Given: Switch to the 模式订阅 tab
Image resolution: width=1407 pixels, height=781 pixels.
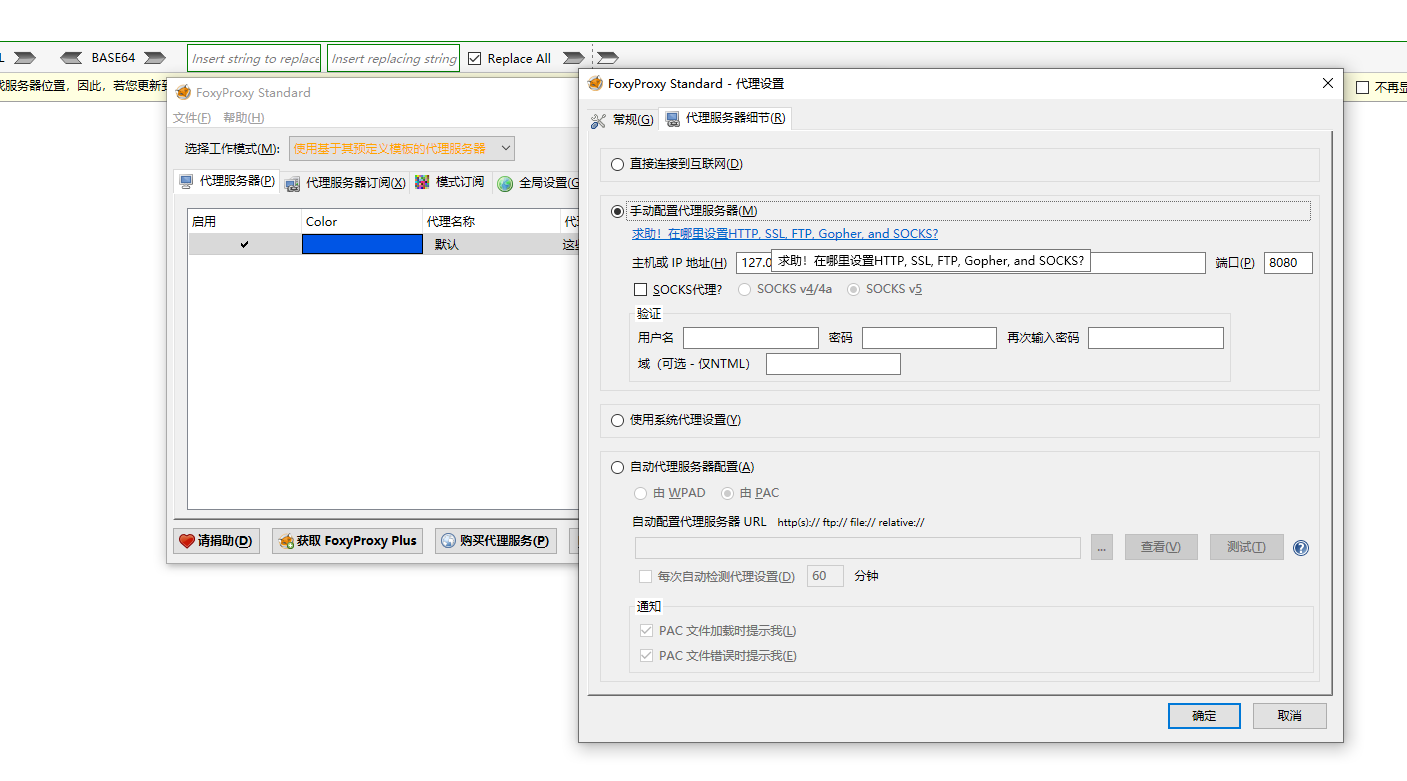Looking at the screenshot, I should tap(450, 182).
